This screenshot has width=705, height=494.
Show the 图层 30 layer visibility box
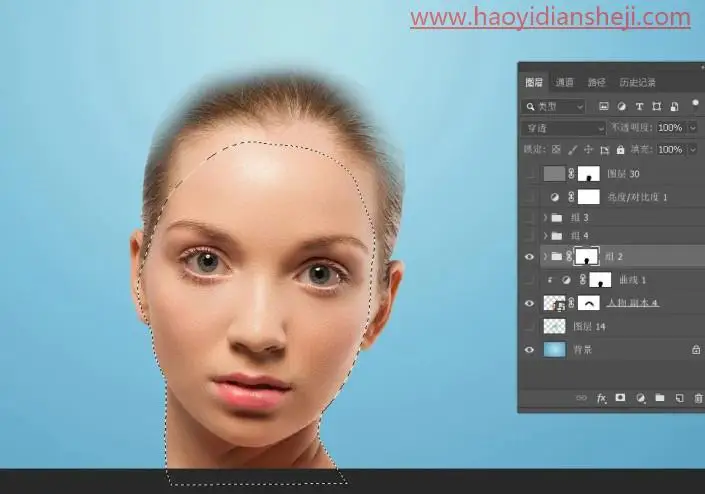point(530,174)
